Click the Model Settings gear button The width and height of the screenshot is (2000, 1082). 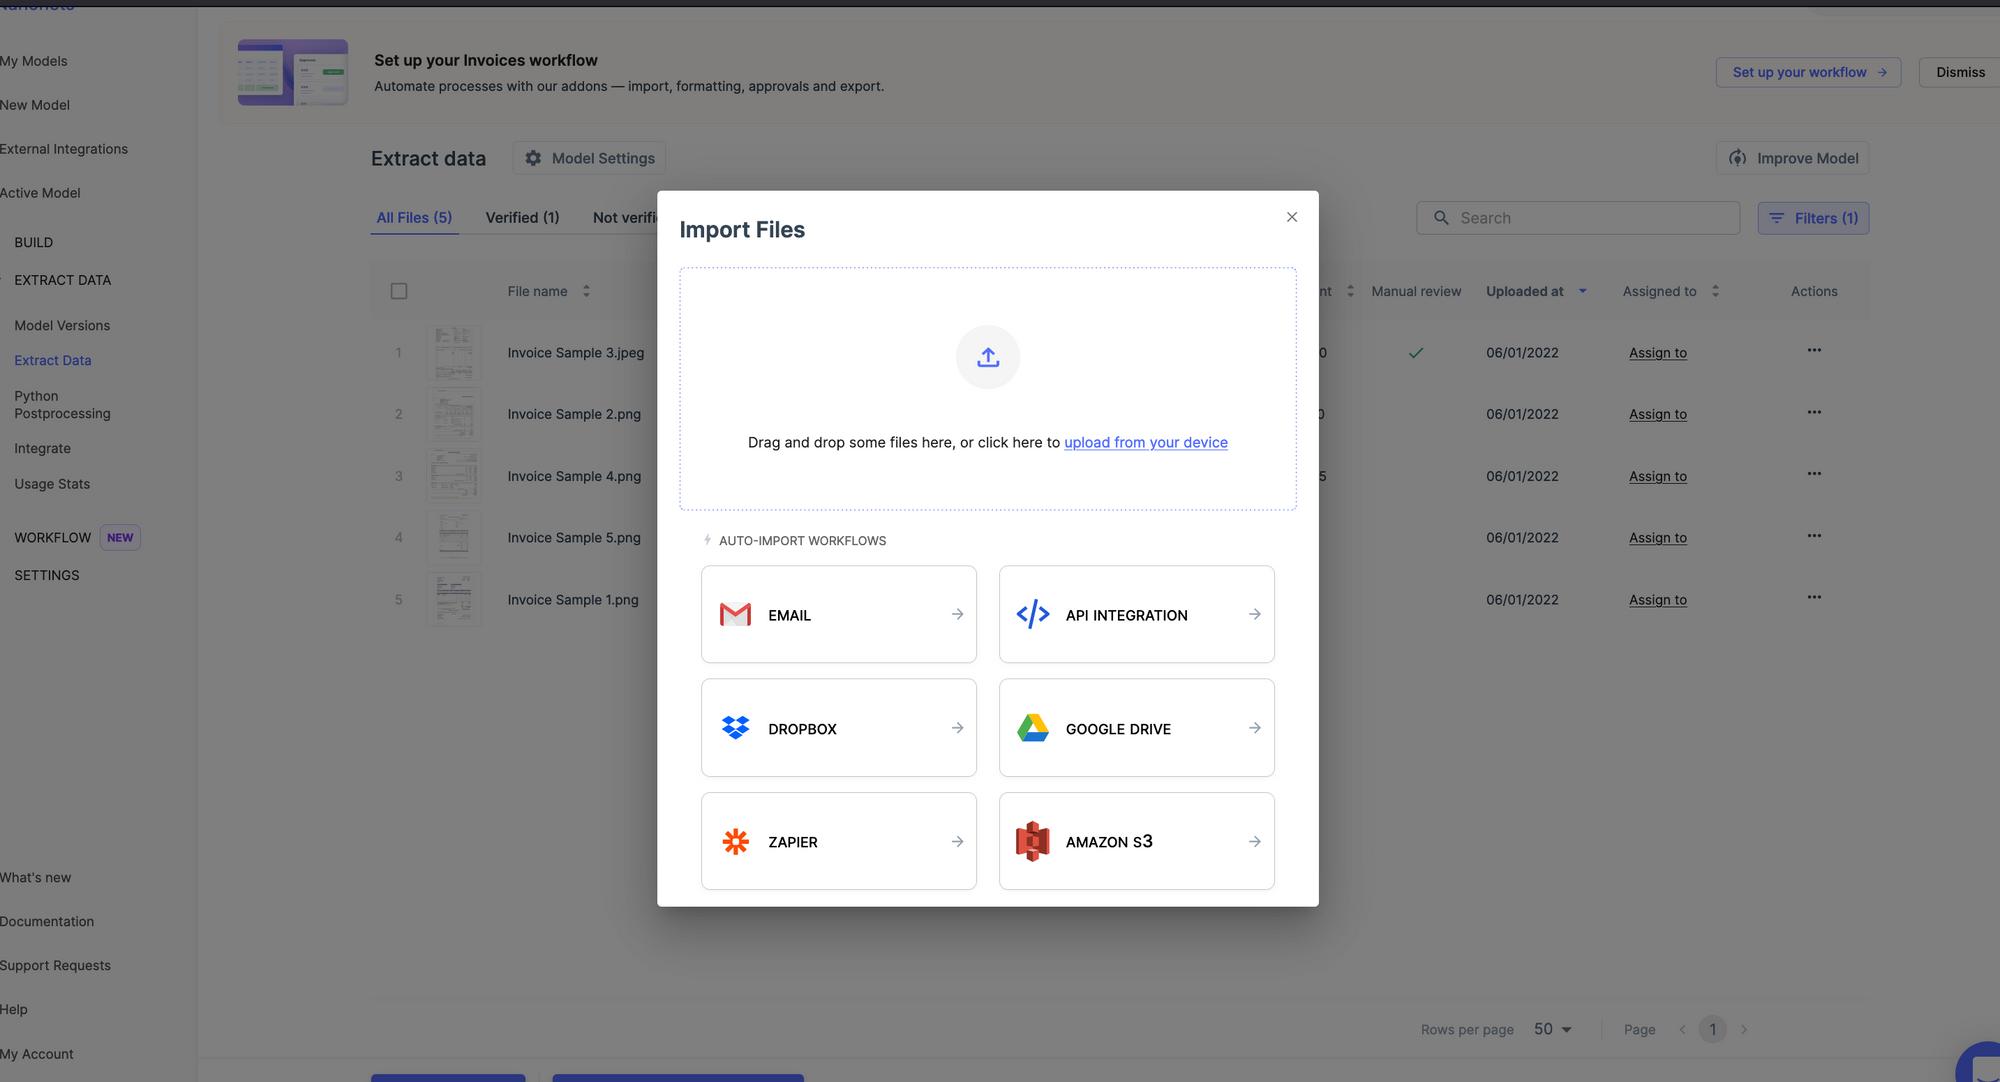click(x=589, y=158)
